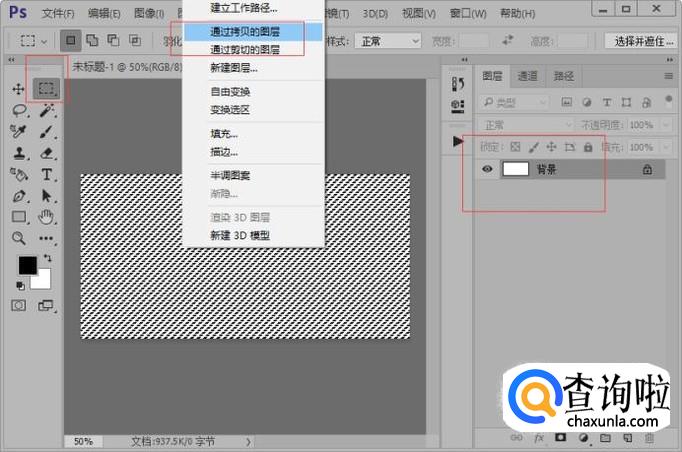Open the 文件(F) menu
Image resolution: width=682 pixels, height=452 pixels.
click(58, 14)
